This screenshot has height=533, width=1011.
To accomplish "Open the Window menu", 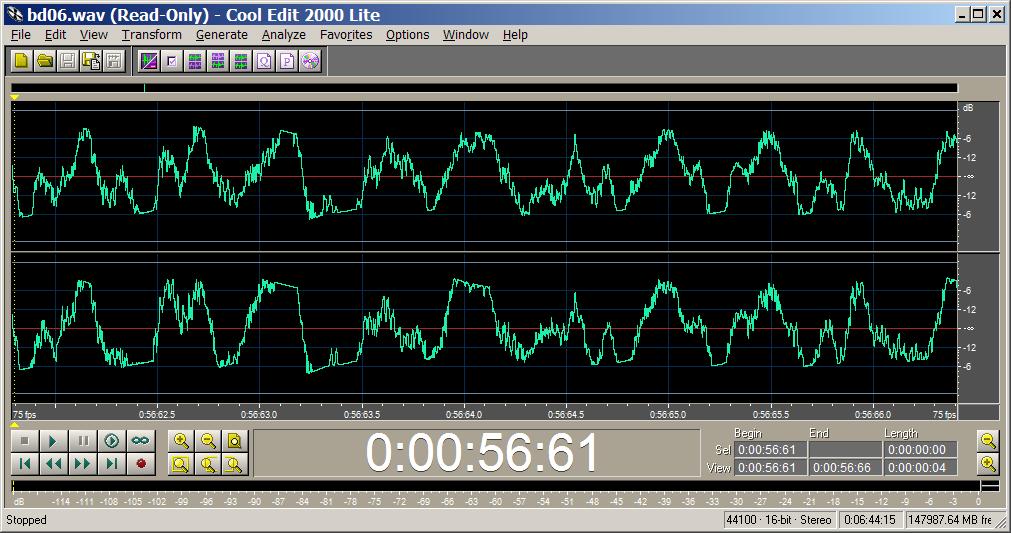I will click(x=466, y=35).
